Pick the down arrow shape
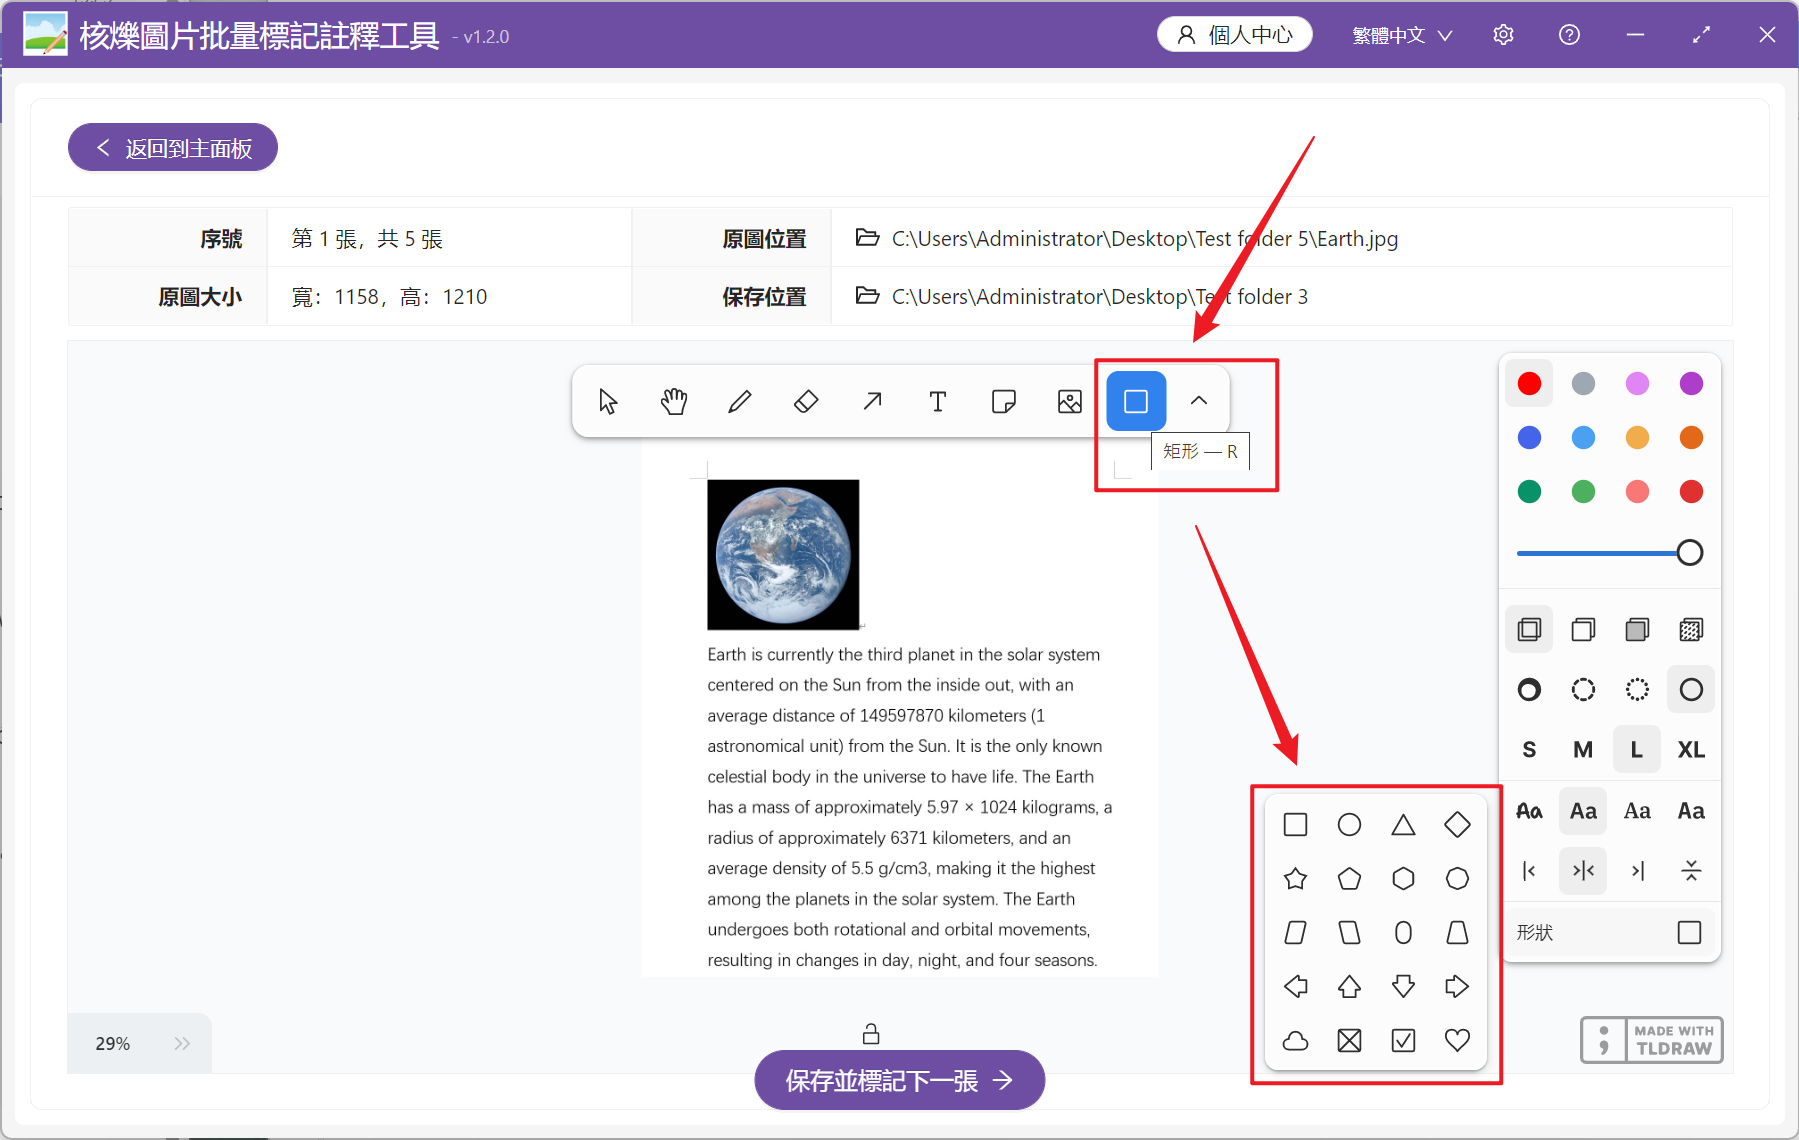The image size is (1799, 1140). click(1403, 986)
